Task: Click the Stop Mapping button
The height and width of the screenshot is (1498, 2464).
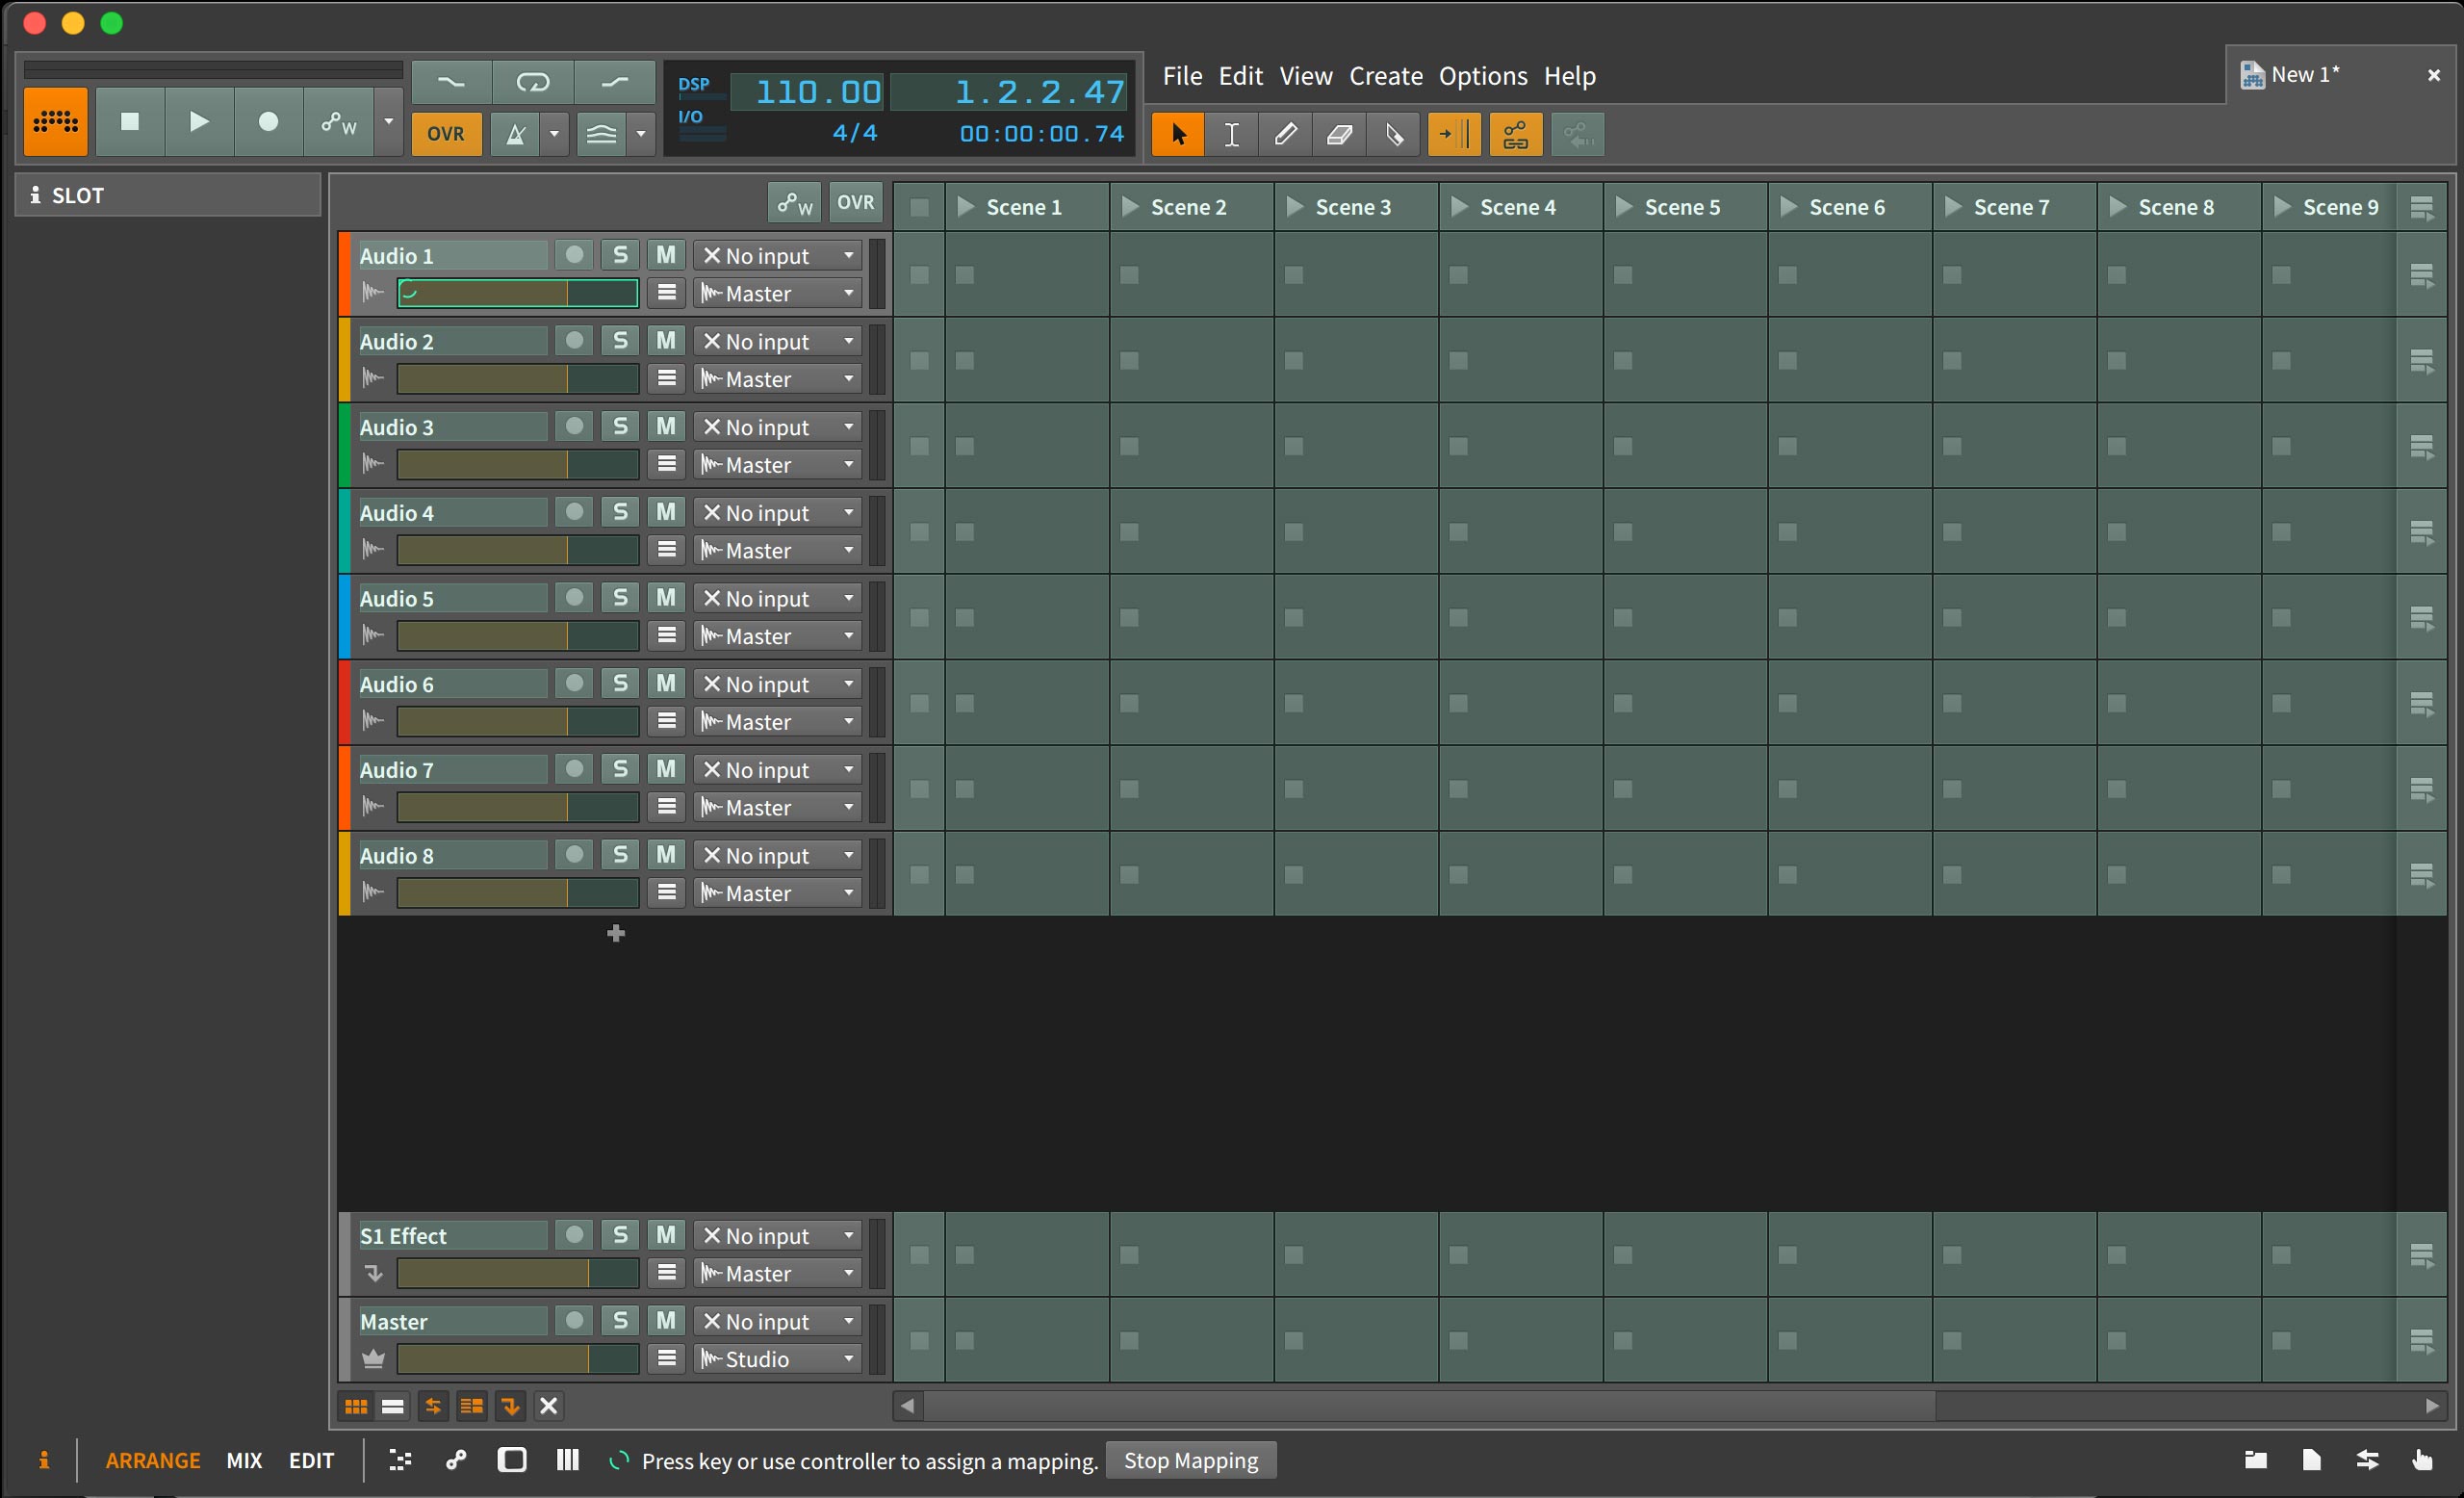Action: [1190, 1461]
